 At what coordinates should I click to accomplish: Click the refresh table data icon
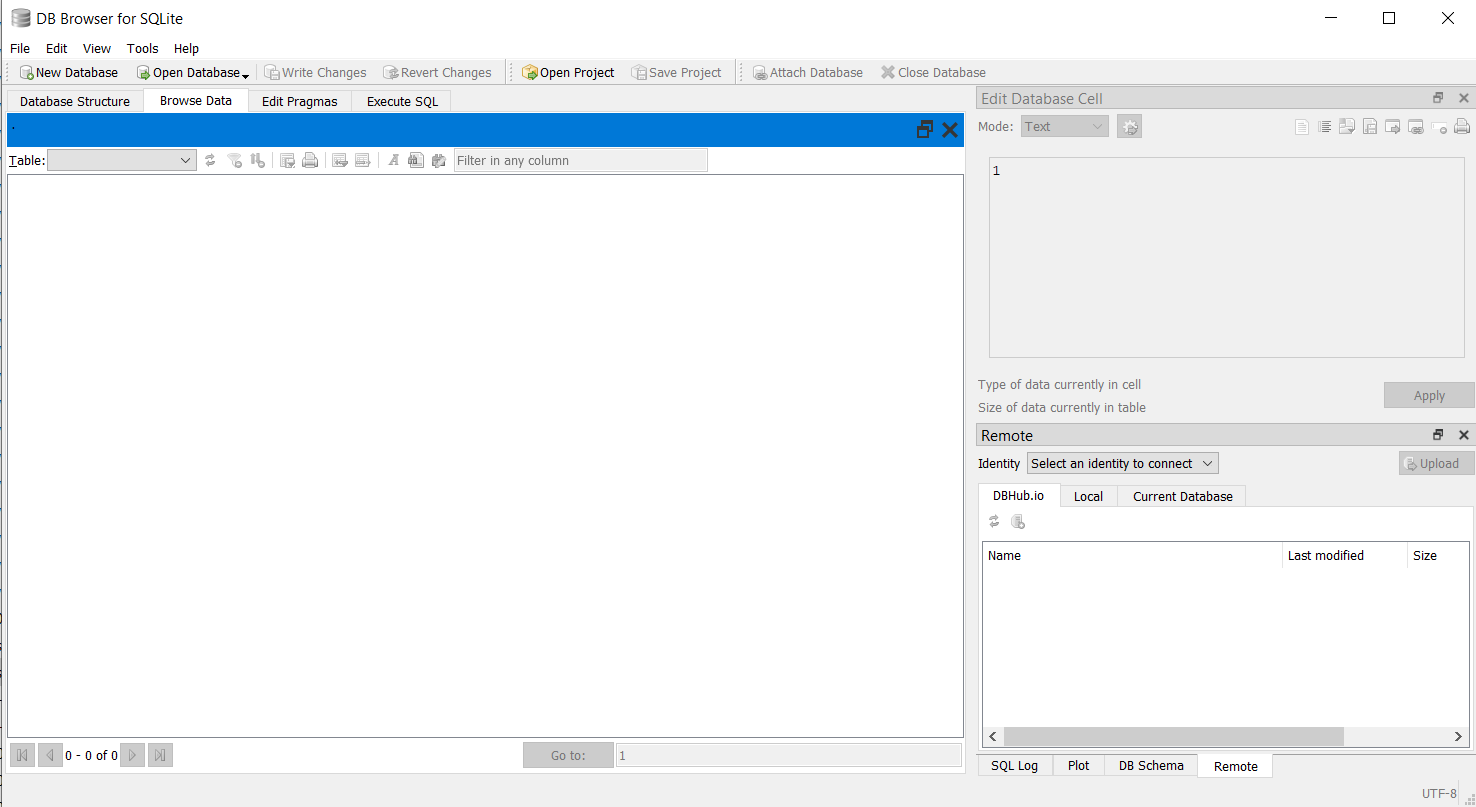pos(210,160)
